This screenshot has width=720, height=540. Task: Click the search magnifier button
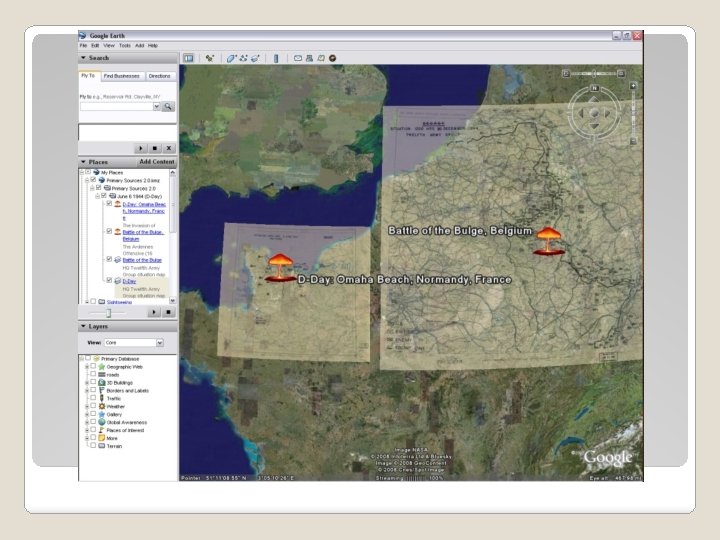pyautogui.click(x=168, y=106)
